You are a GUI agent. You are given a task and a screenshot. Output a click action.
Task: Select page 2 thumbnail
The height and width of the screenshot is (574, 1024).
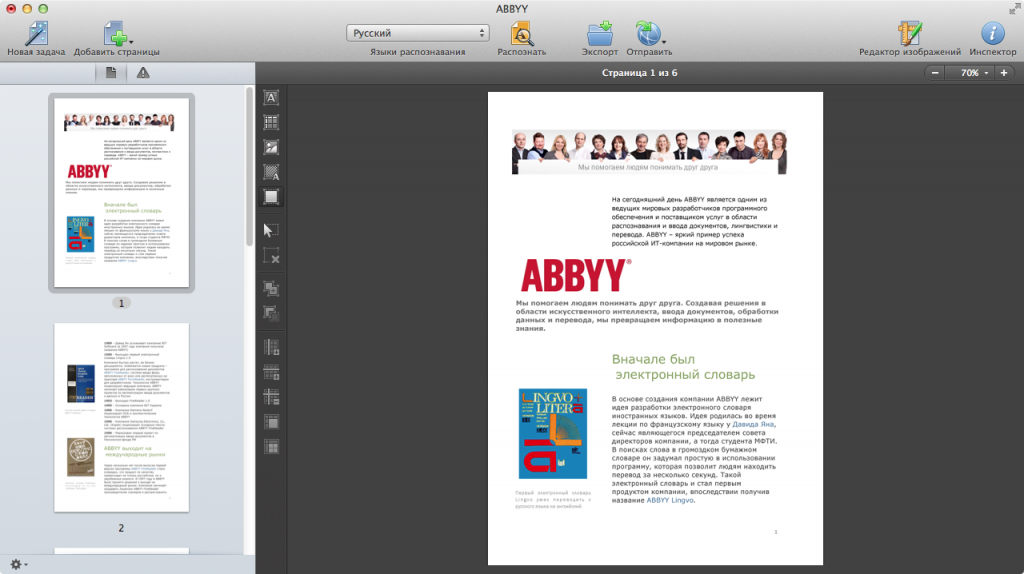point(121,417)
